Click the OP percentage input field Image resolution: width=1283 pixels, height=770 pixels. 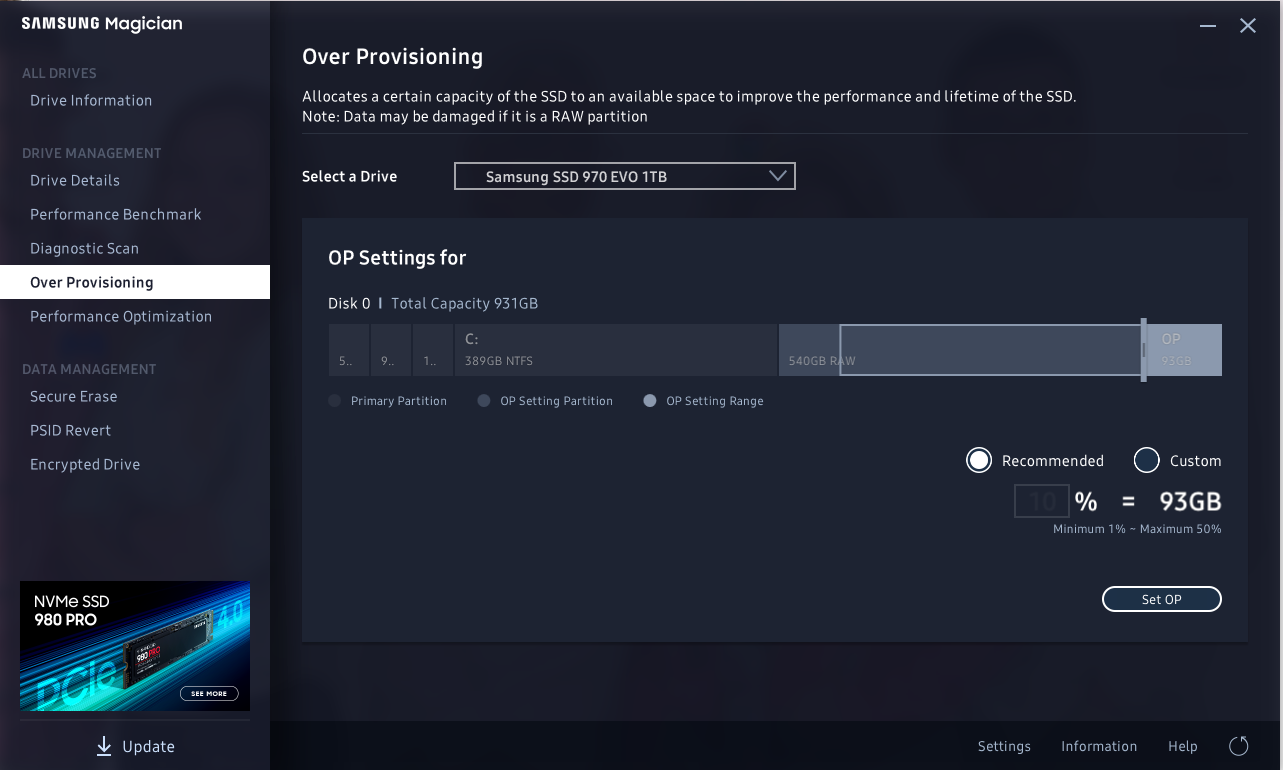pos(1042,501)
